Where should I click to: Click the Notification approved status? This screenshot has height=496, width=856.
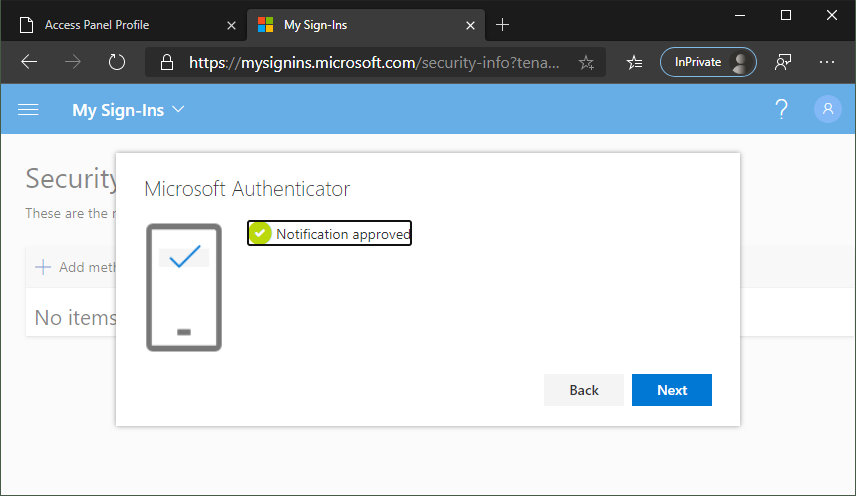click(329, 233)
